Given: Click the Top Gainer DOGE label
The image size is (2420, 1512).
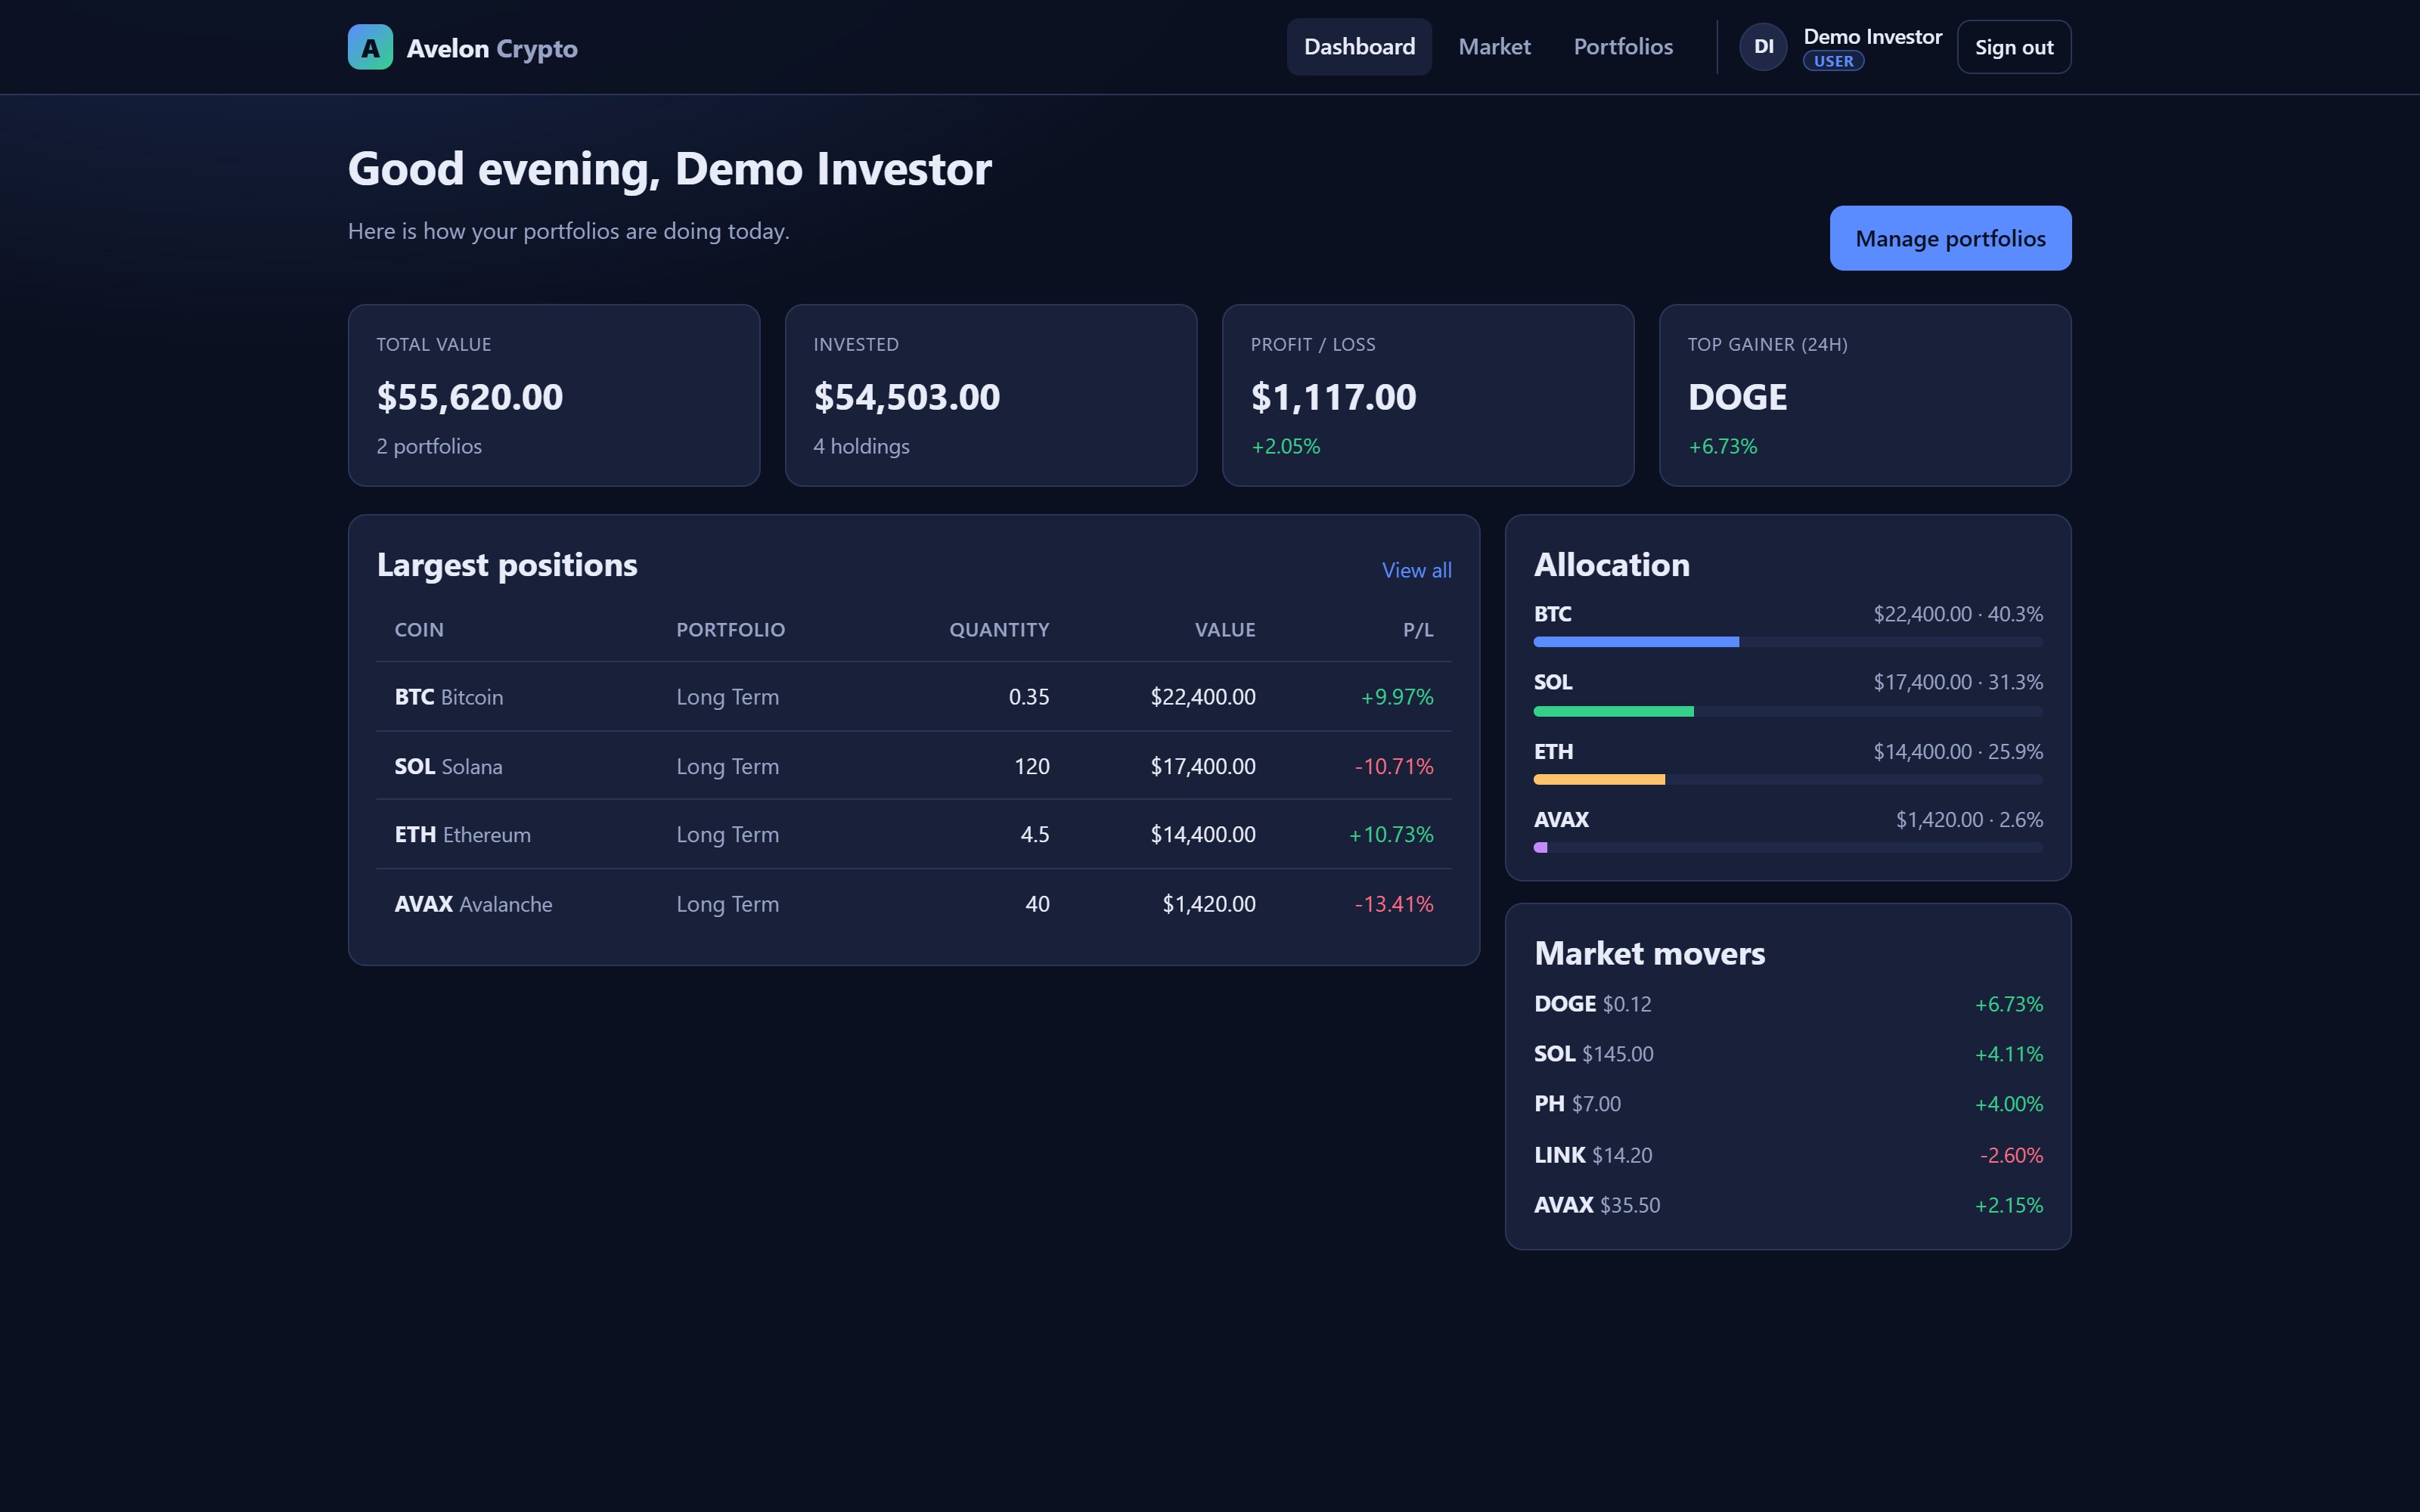Looking at the screenshot, I should pos(1737,397).
